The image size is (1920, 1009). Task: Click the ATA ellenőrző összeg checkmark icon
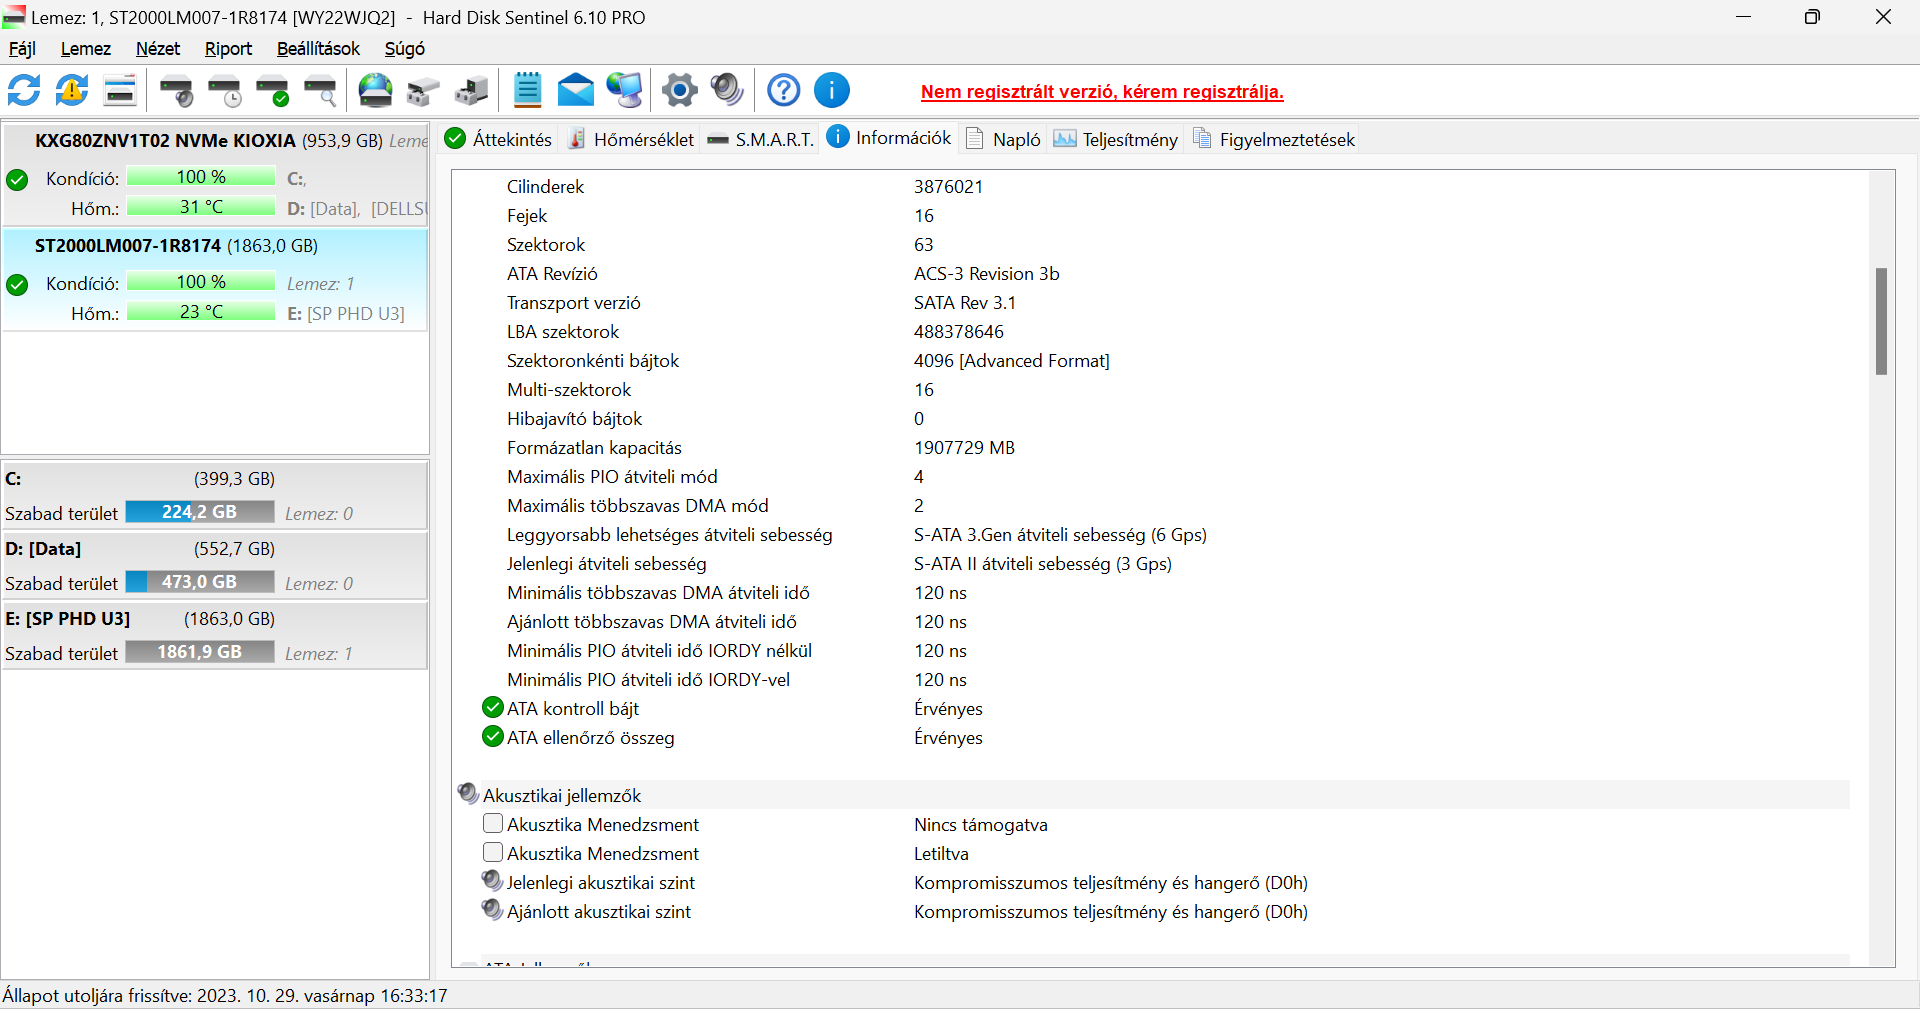[x=492, y=736]
